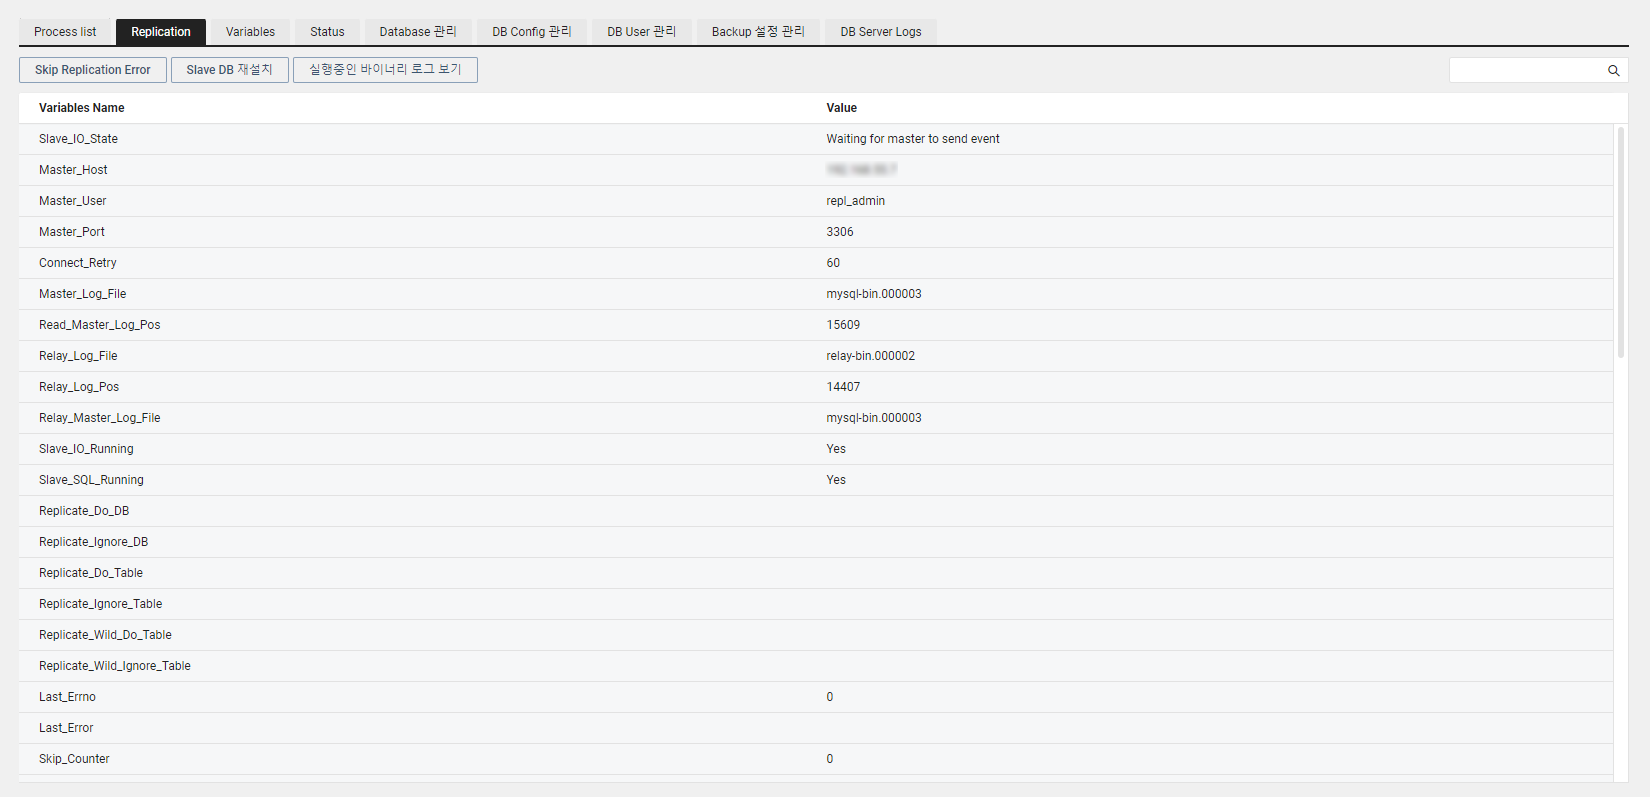Open the Process list tab
Screen dimensions: 1650x797
coord(65,32)
